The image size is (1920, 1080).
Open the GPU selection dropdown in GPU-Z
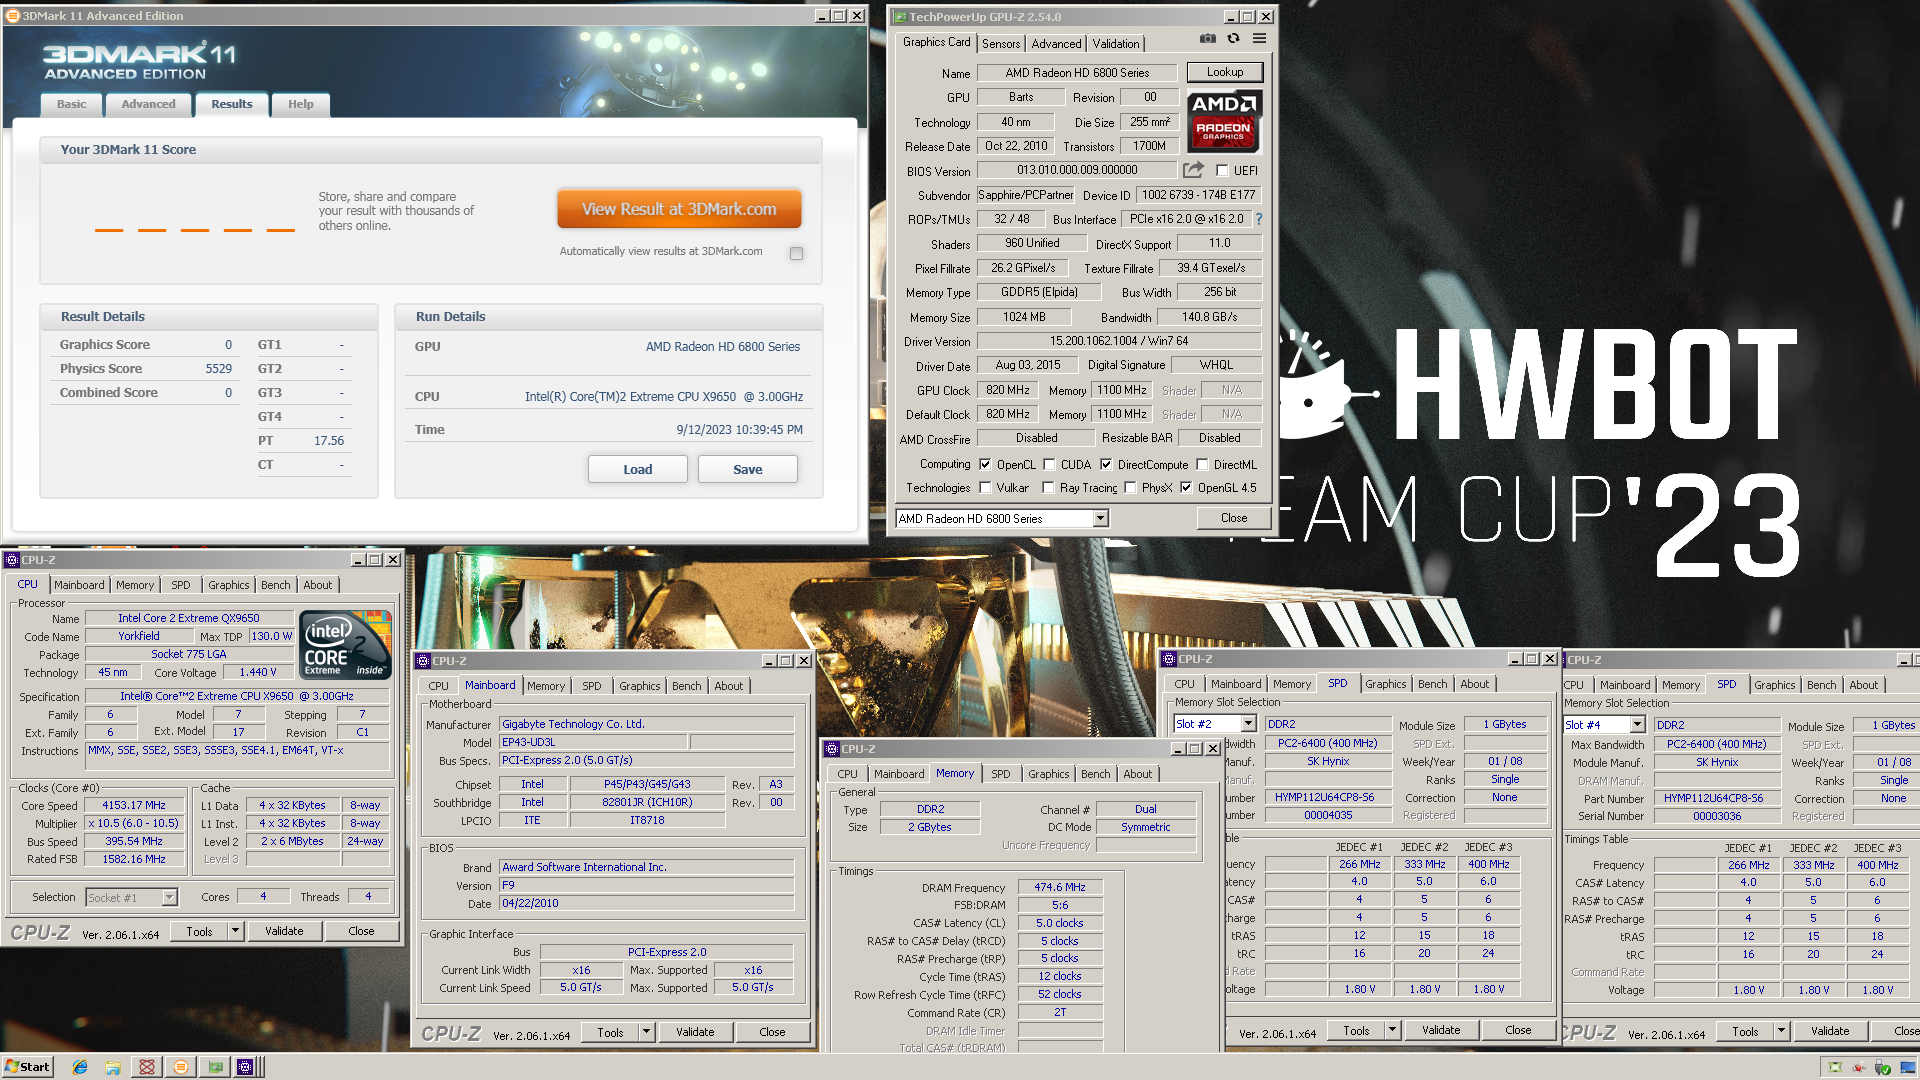[1100, 518]
